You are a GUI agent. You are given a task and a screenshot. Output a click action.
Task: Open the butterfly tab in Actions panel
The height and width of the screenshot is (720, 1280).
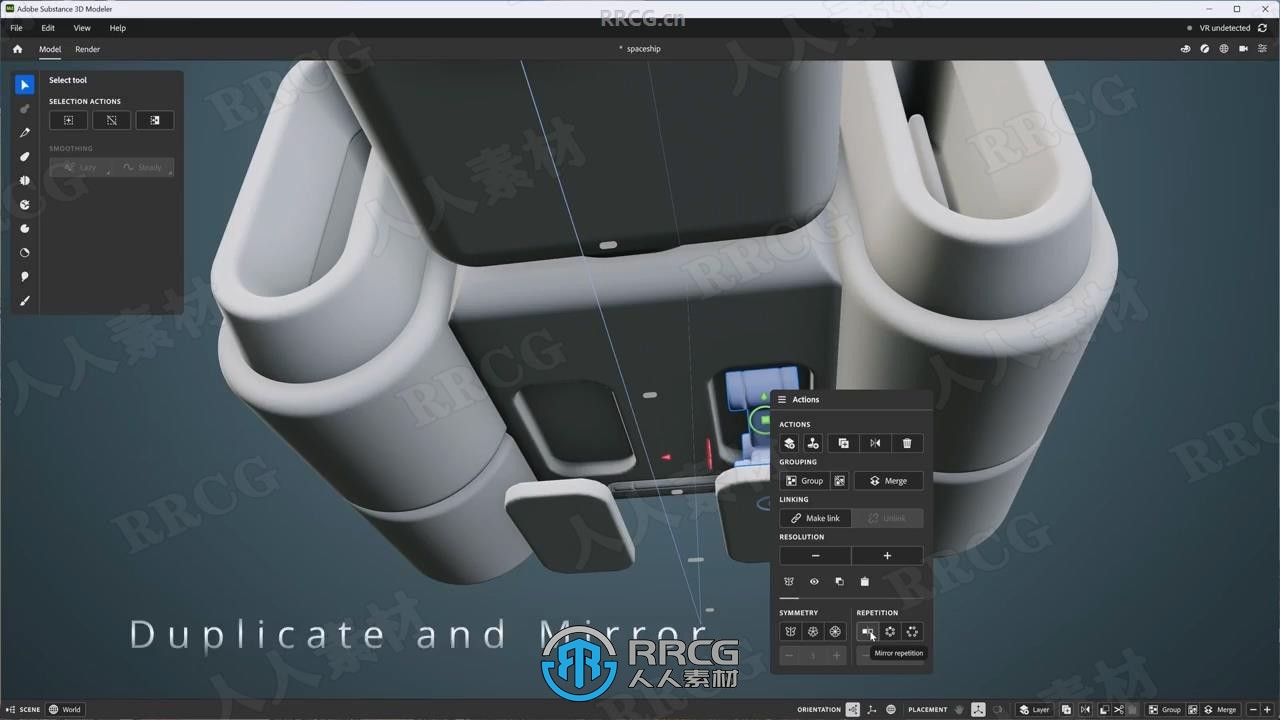click(x=789, y=582)
